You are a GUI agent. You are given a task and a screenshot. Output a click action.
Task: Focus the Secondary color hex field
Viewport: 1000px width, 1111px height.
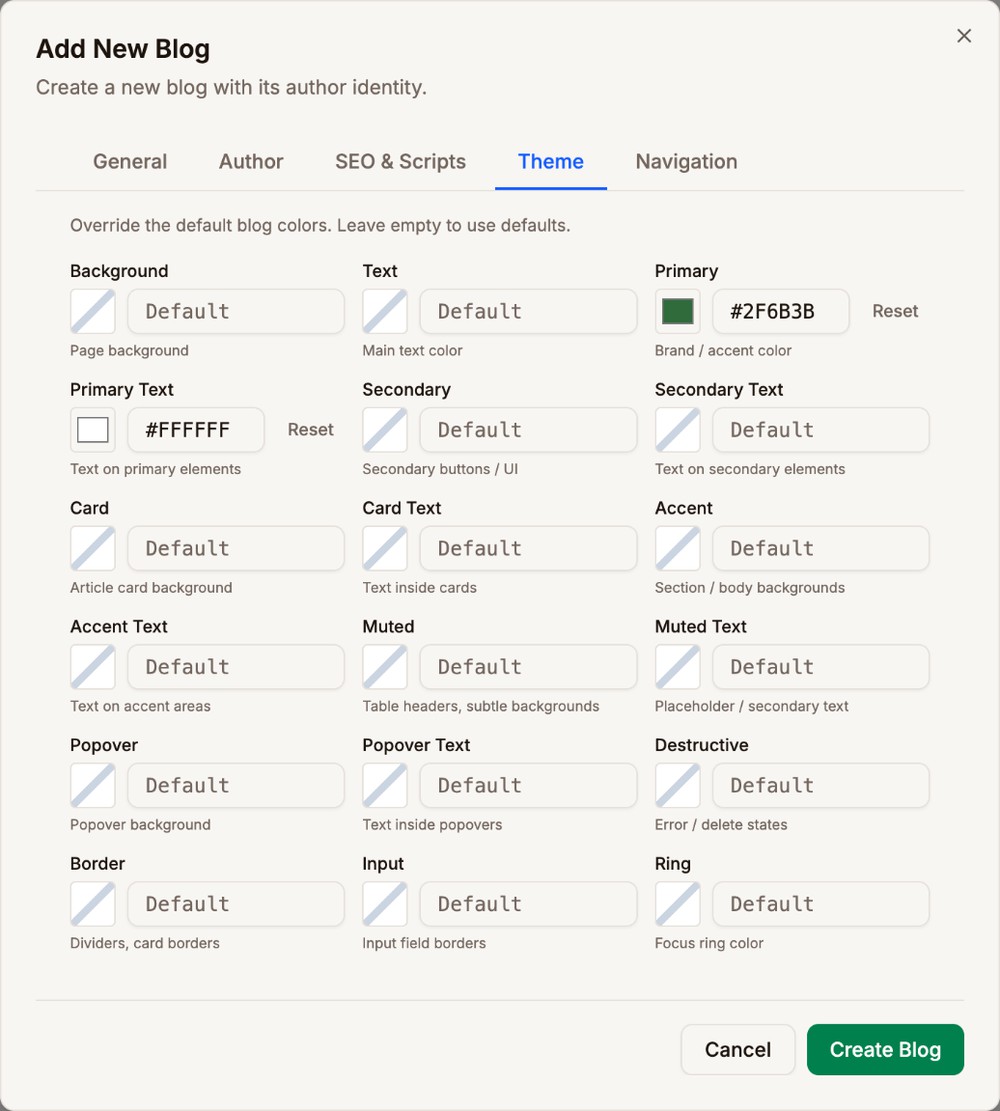click(x=529, y=429)
